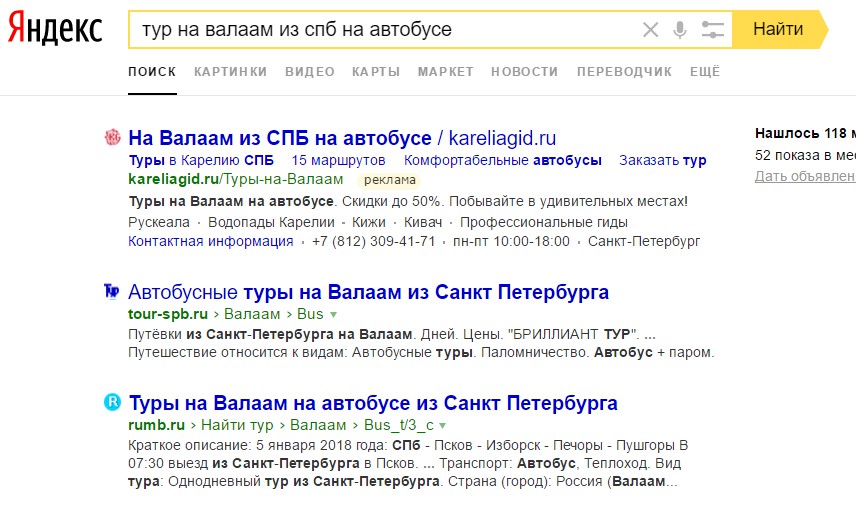
Task: Clear the search query with the X icon
Action: [x=650, y=29]
